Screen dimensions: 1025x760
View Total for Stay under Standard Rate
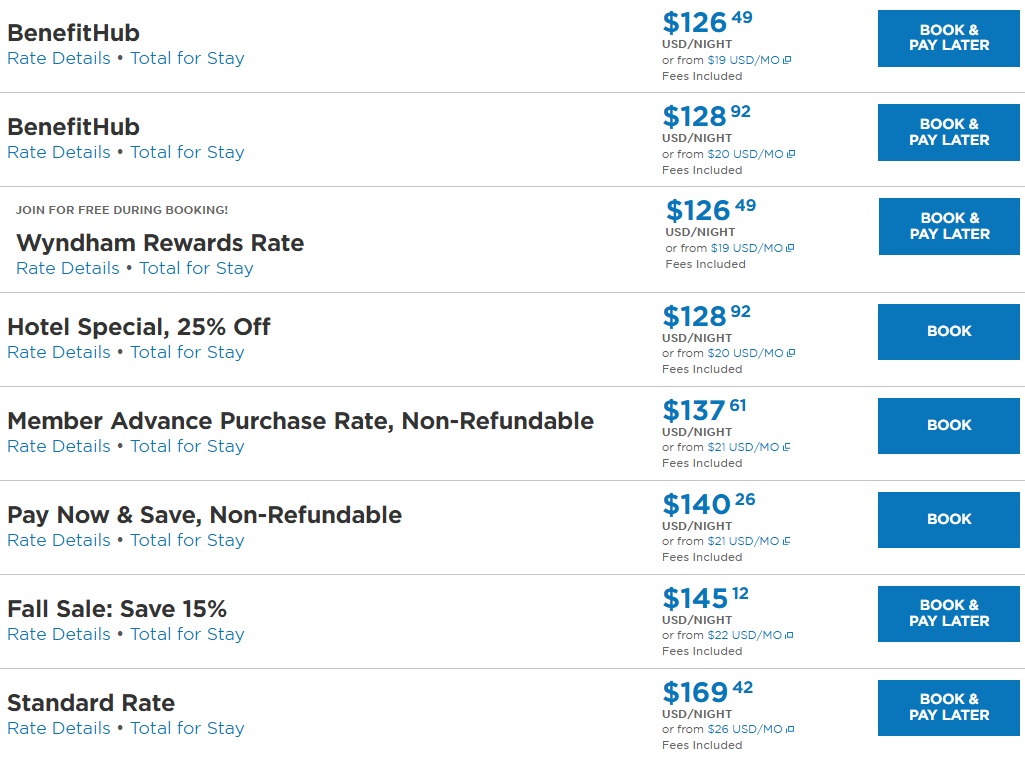click(187, 728)
